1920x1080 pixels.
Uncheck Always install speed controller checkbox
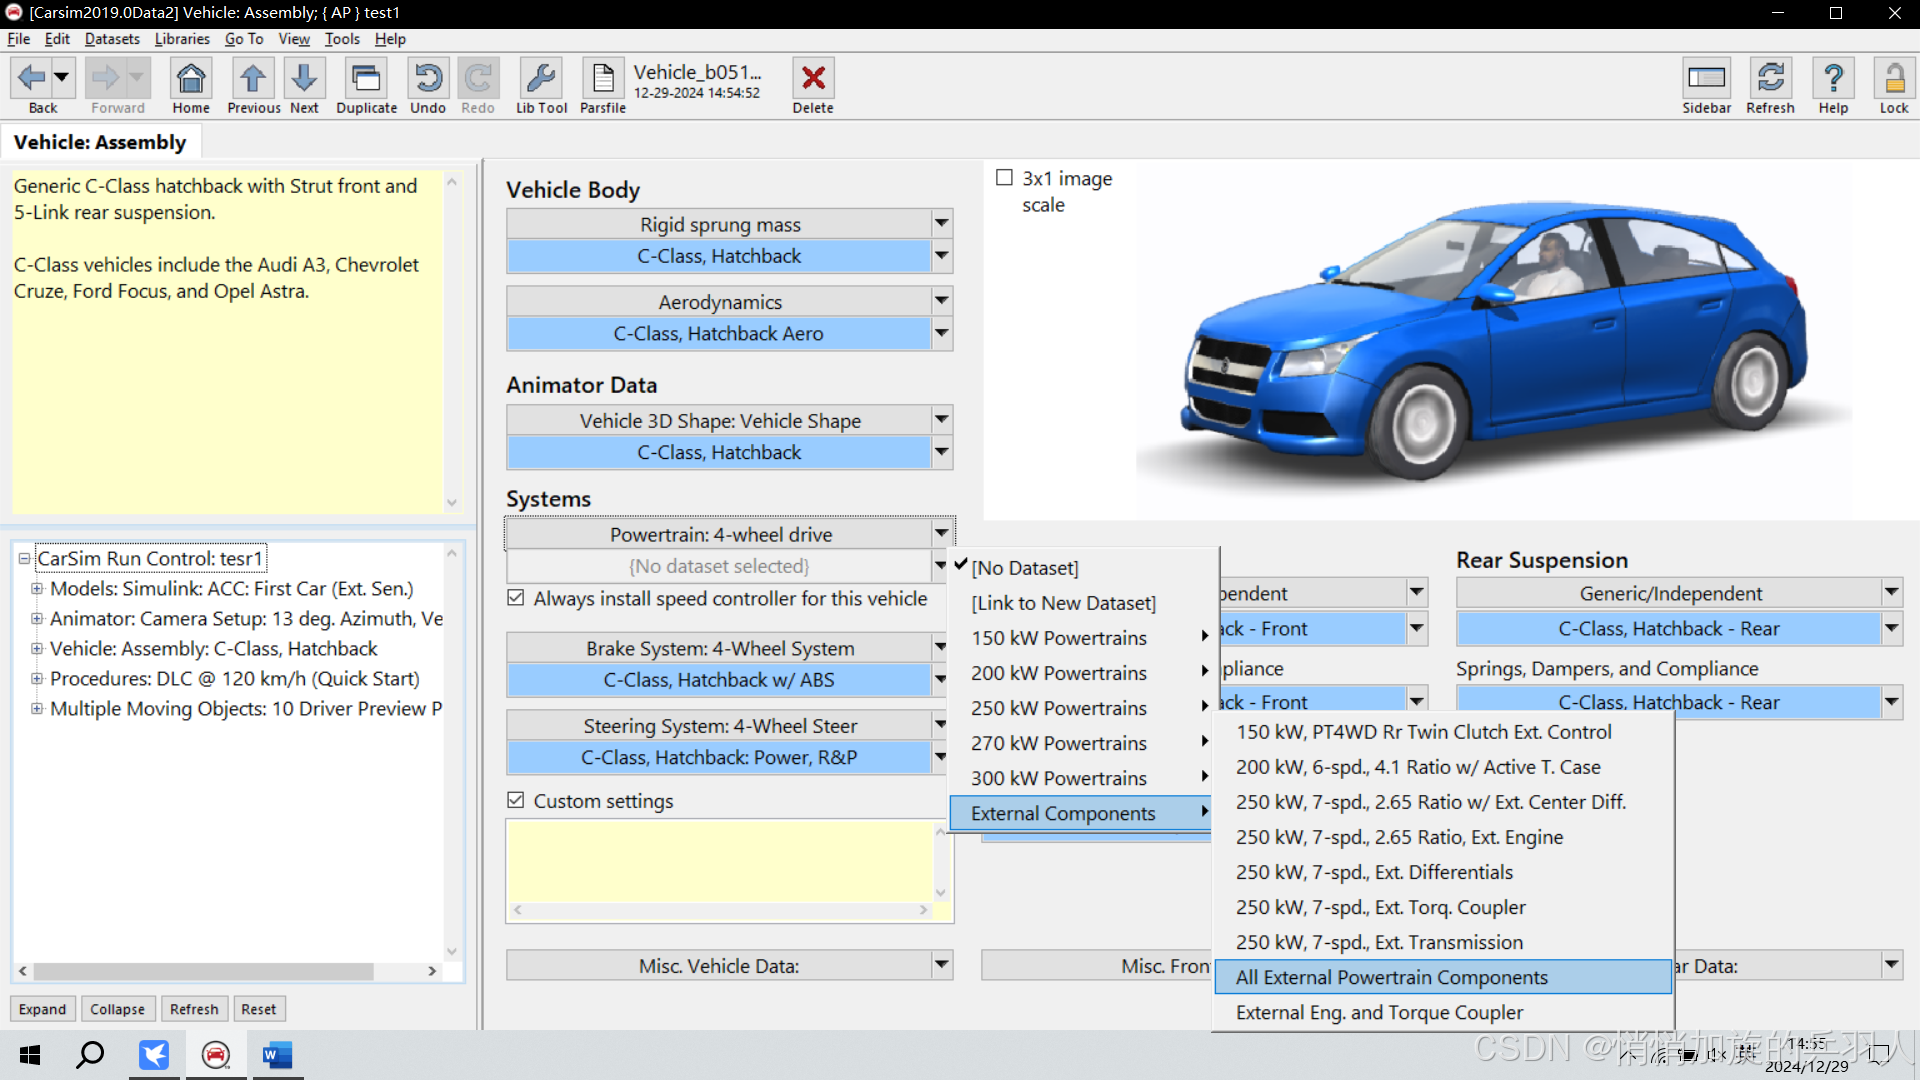tap(516, 598)
